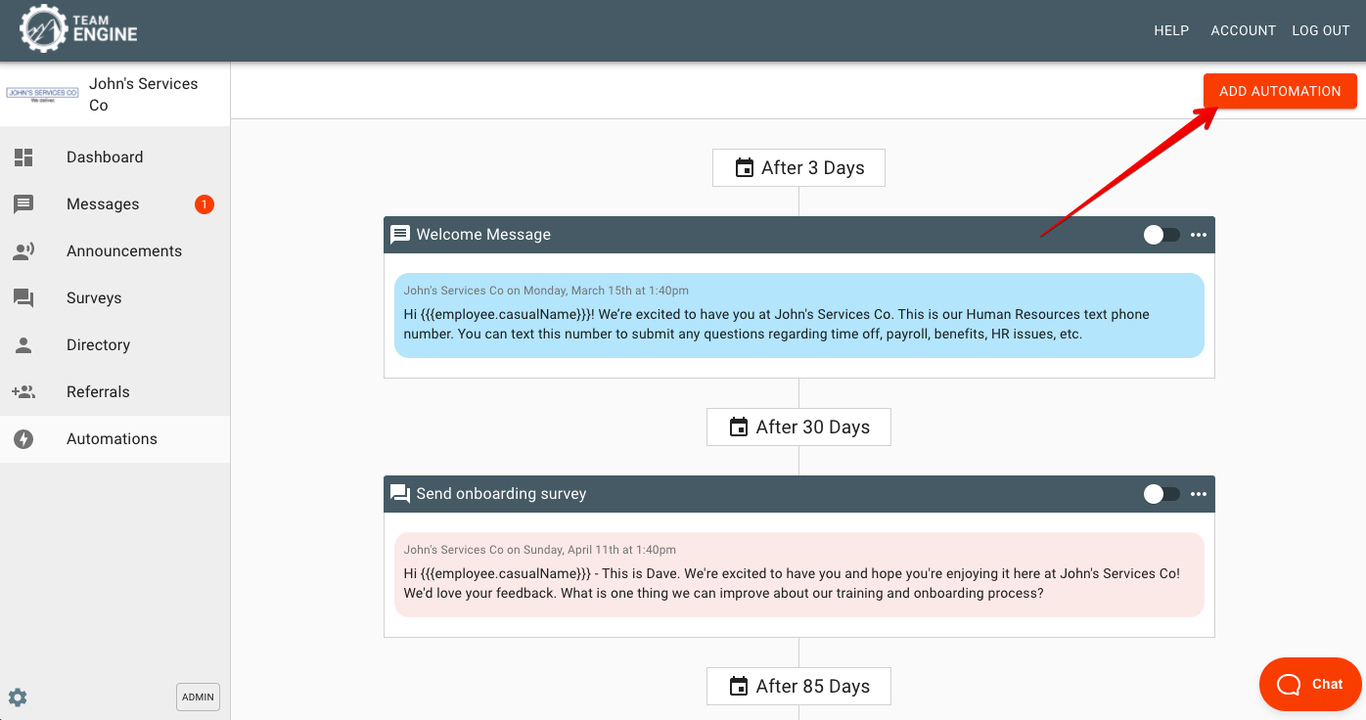Open Directory in the sidebar
1366x720 pixels.
(115, 345)
